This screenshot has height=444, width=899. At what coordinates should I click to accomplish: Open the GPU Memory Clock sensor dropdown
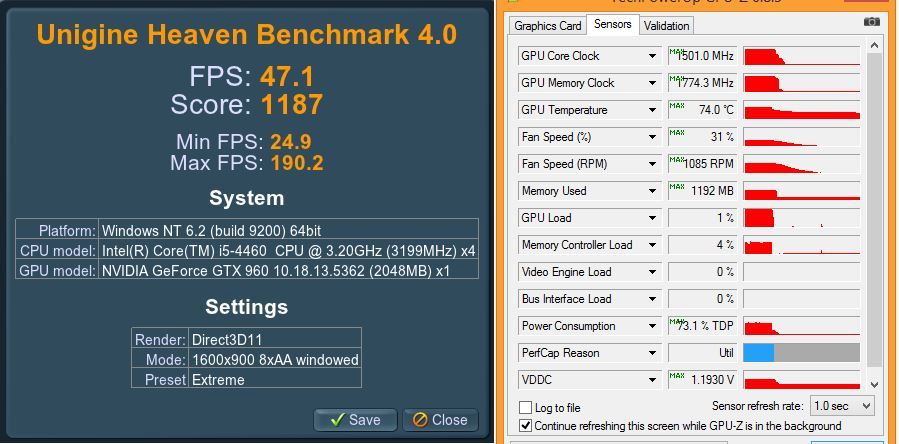click(x=652, y=83)
